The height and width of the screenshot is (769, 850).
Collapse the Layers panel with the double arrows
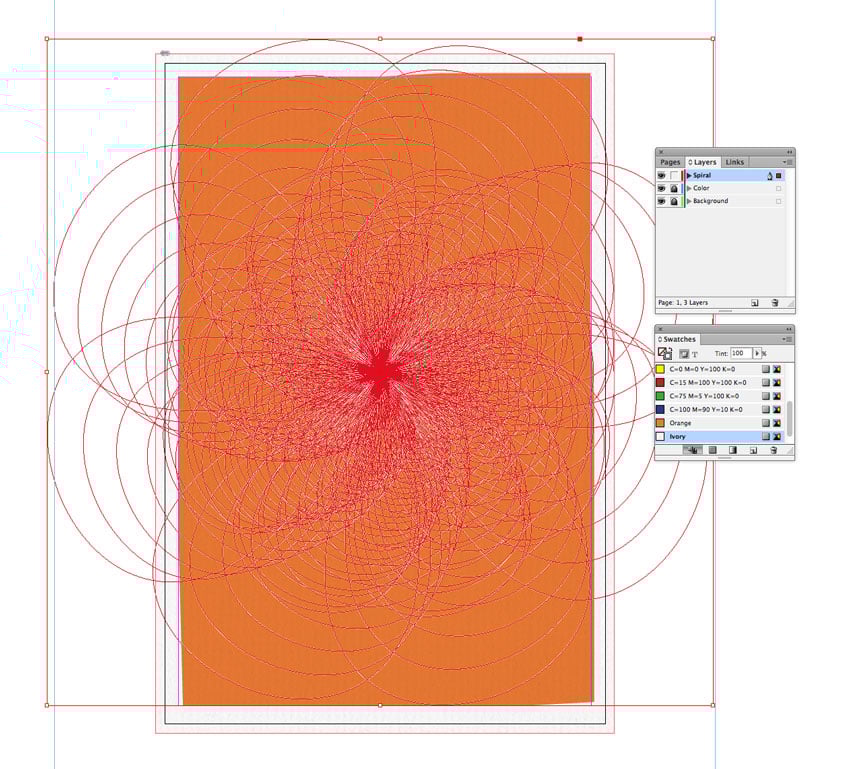tap(789, 152)
